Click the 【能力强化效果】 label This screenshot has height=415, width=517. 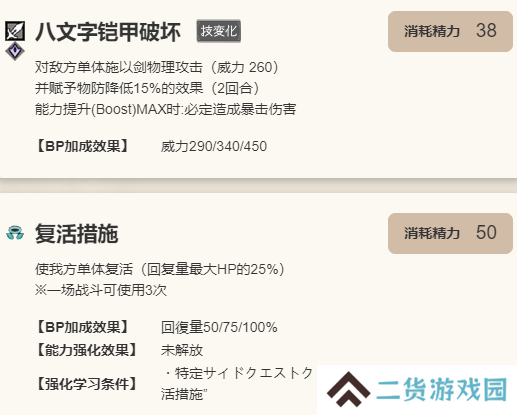[87, 350]
